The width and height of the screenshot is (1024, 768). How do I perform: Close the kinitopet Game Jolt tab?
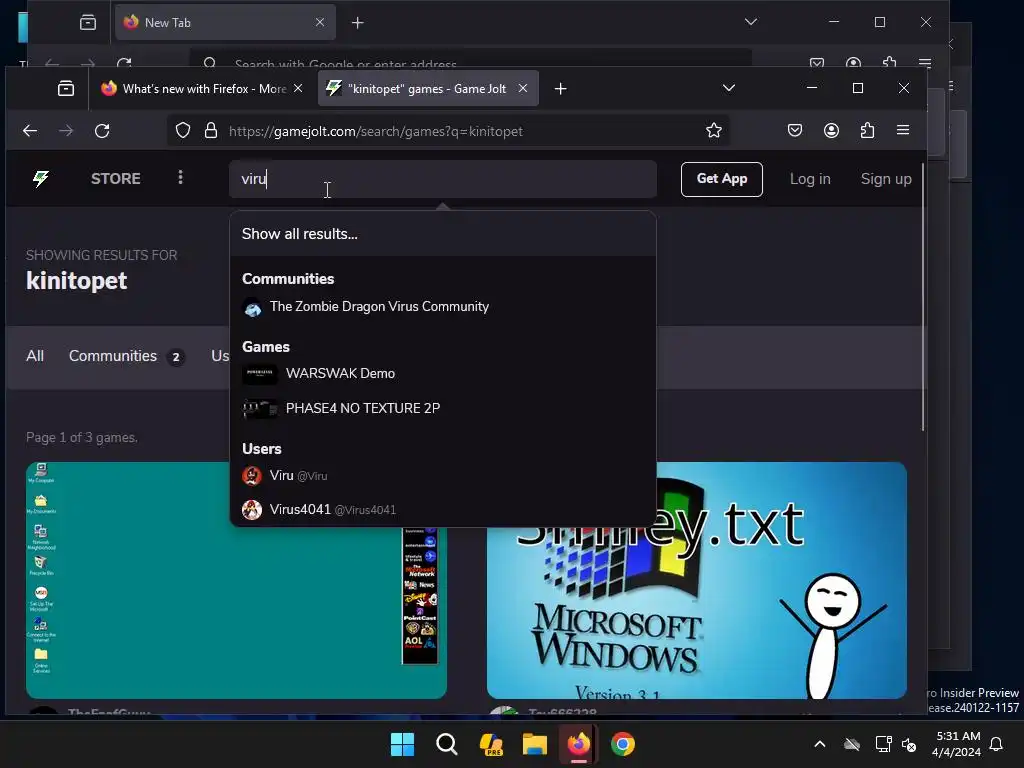click(522, 88)
